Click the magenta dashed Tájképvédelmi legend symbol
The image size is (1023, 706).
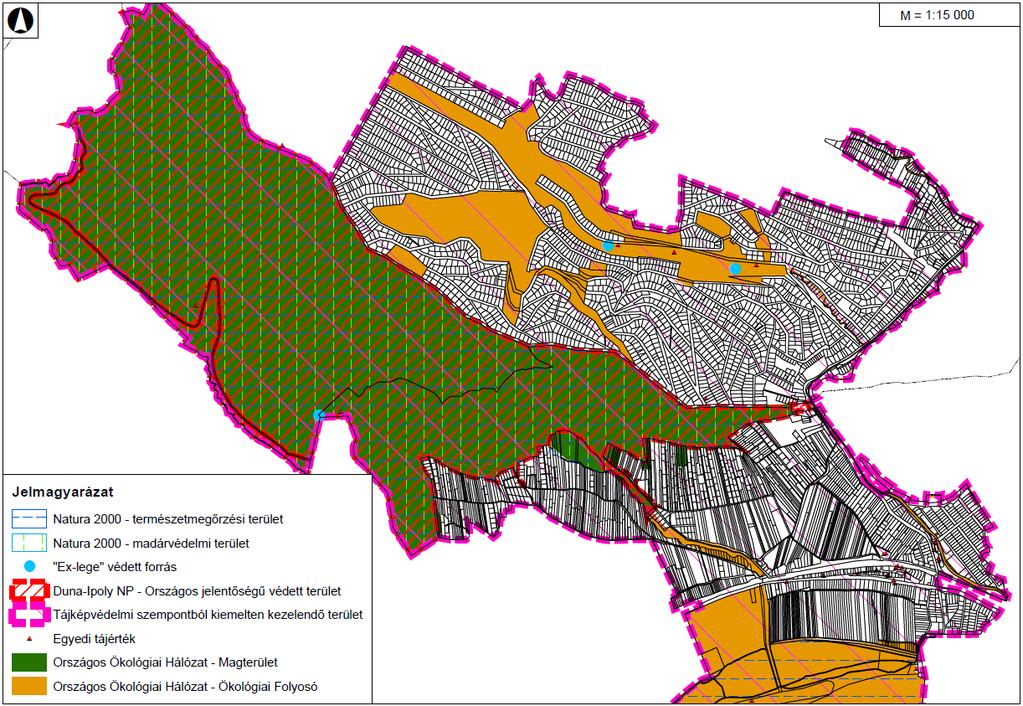29,615
